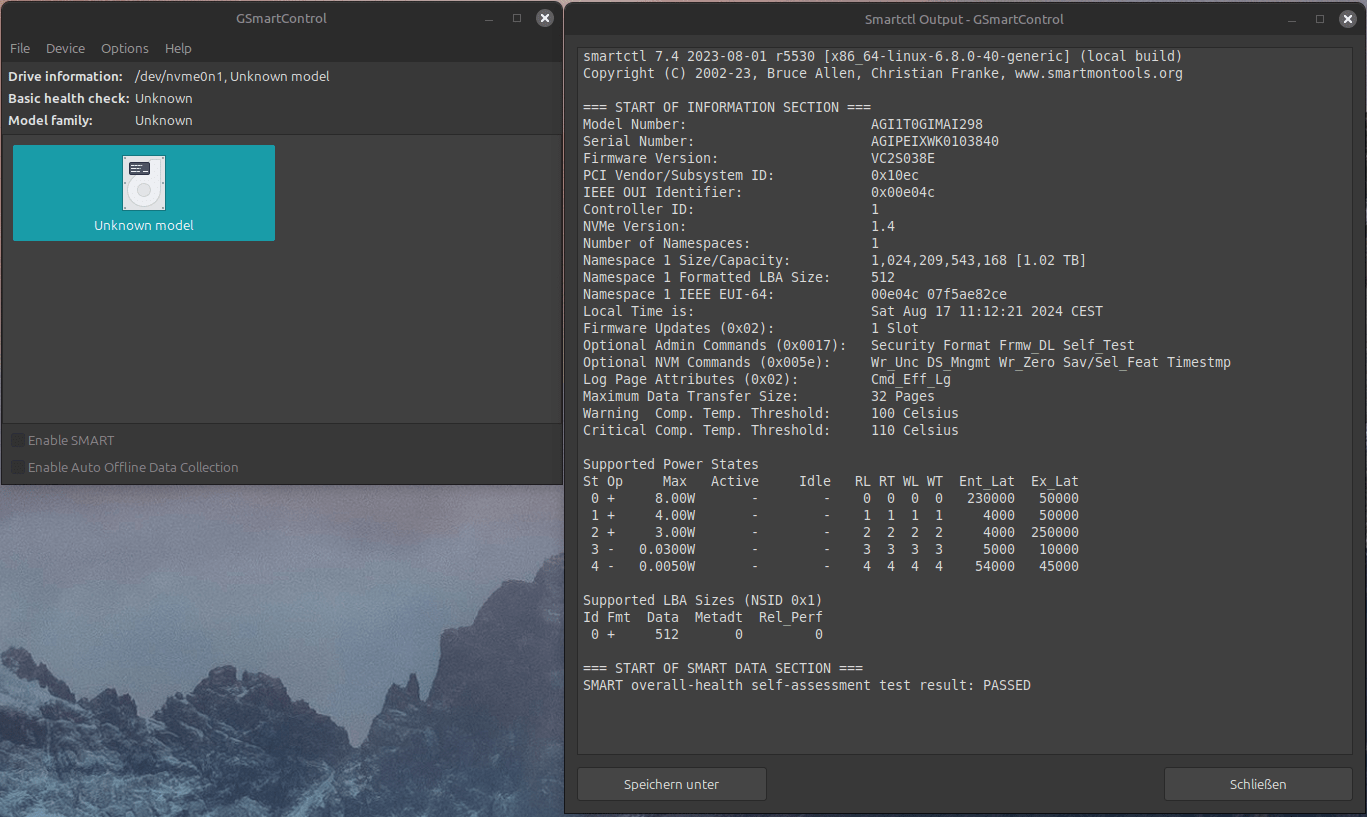
Task: Open the Help menu
Action: coord(178,48)
